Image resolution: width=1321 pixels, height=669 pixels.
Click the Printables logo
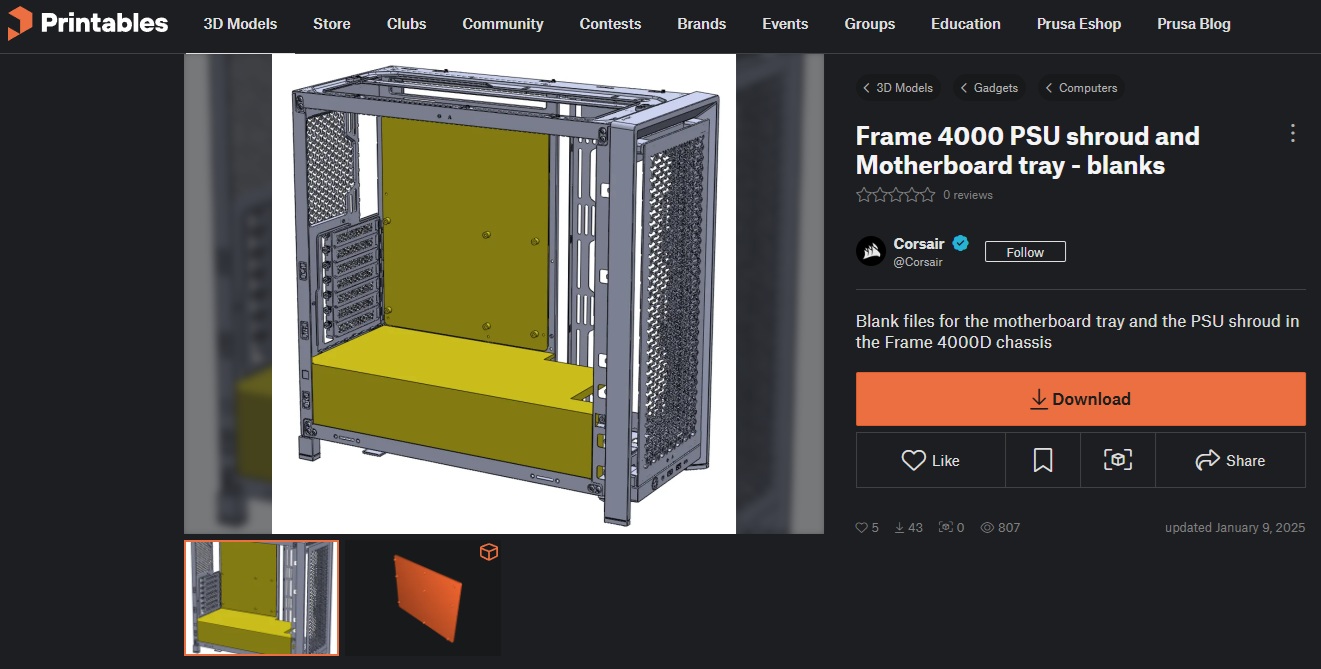click(x=88, y=23)
